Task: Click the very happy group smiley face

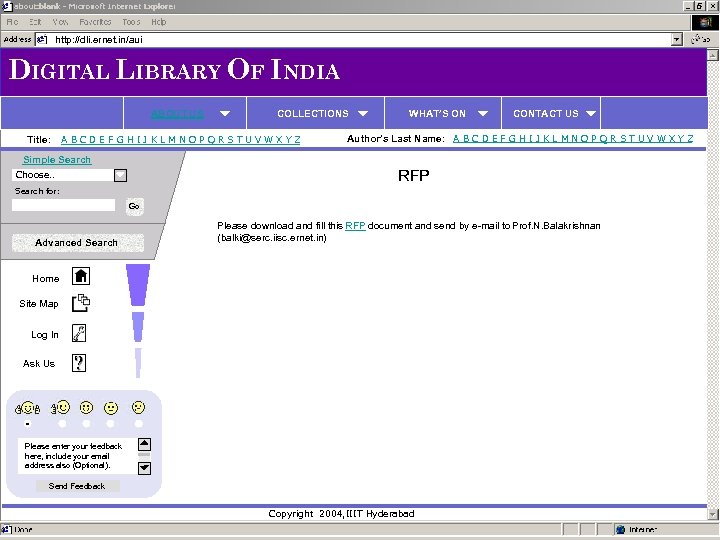Action: 28,408
